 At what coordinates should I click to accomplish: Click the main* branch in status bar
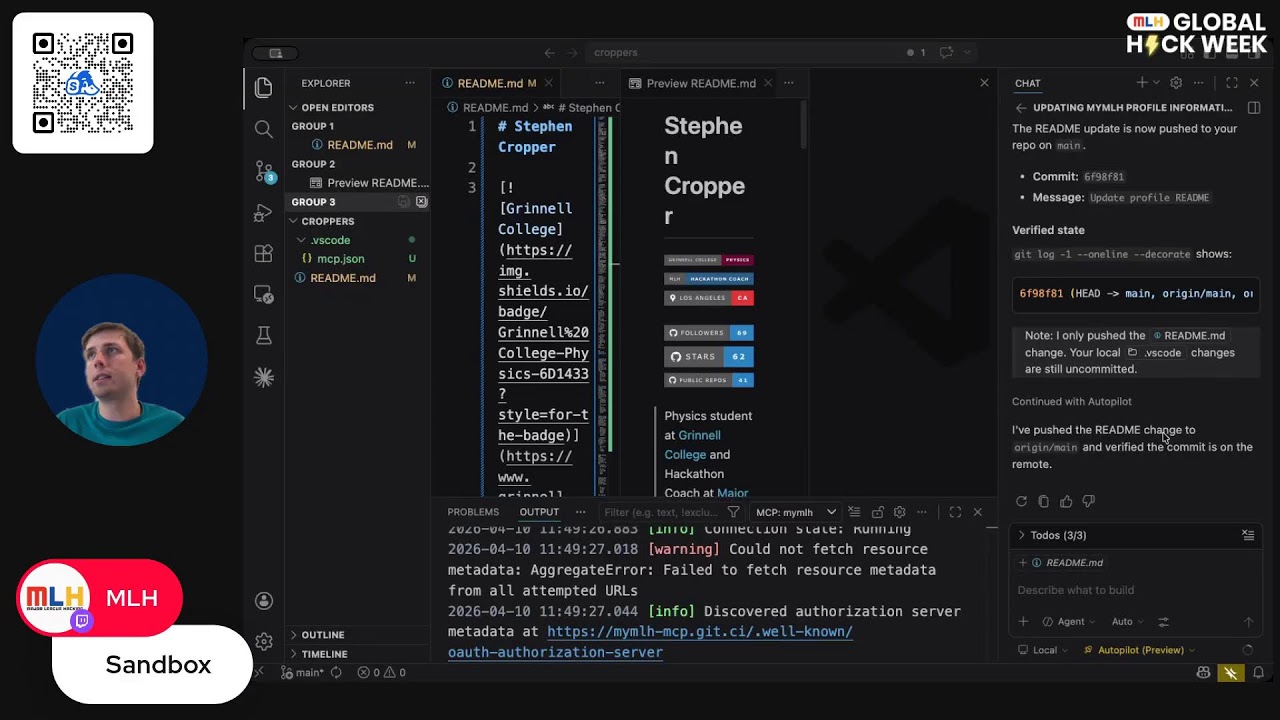pos(302,673)
